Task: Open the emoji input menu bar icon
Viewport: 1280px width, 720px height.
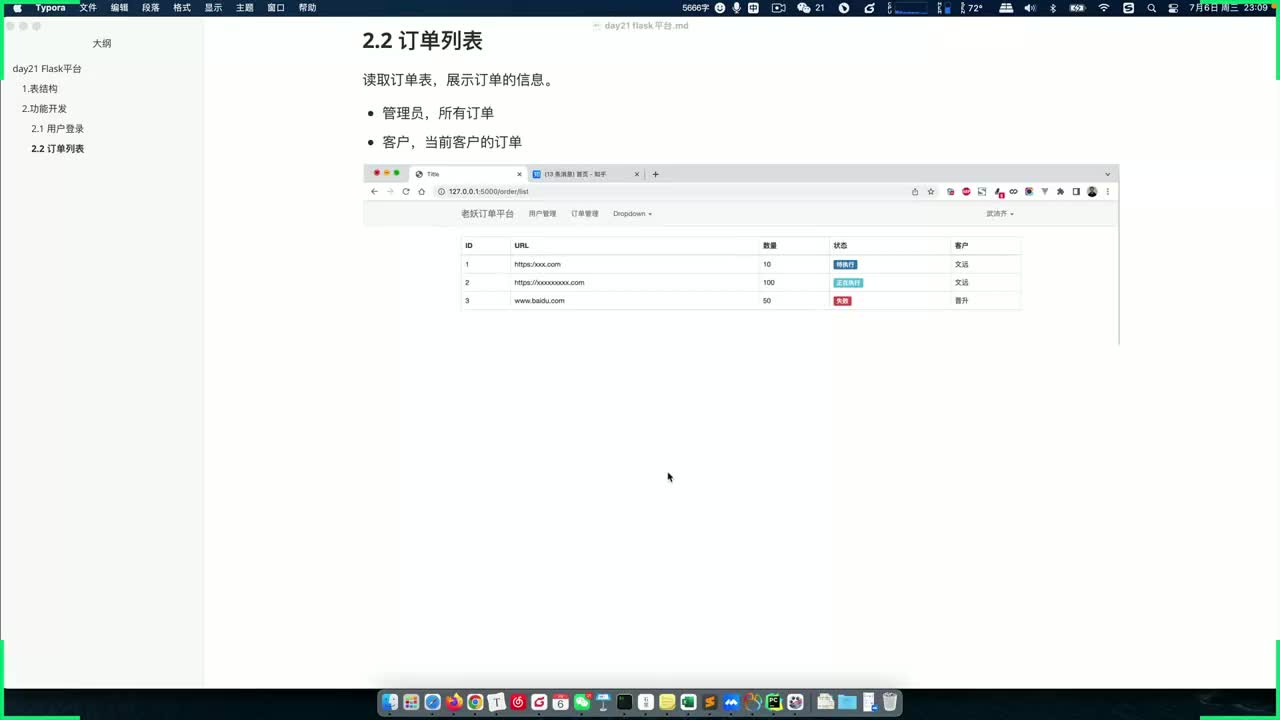Action: (x=720, y=8)
